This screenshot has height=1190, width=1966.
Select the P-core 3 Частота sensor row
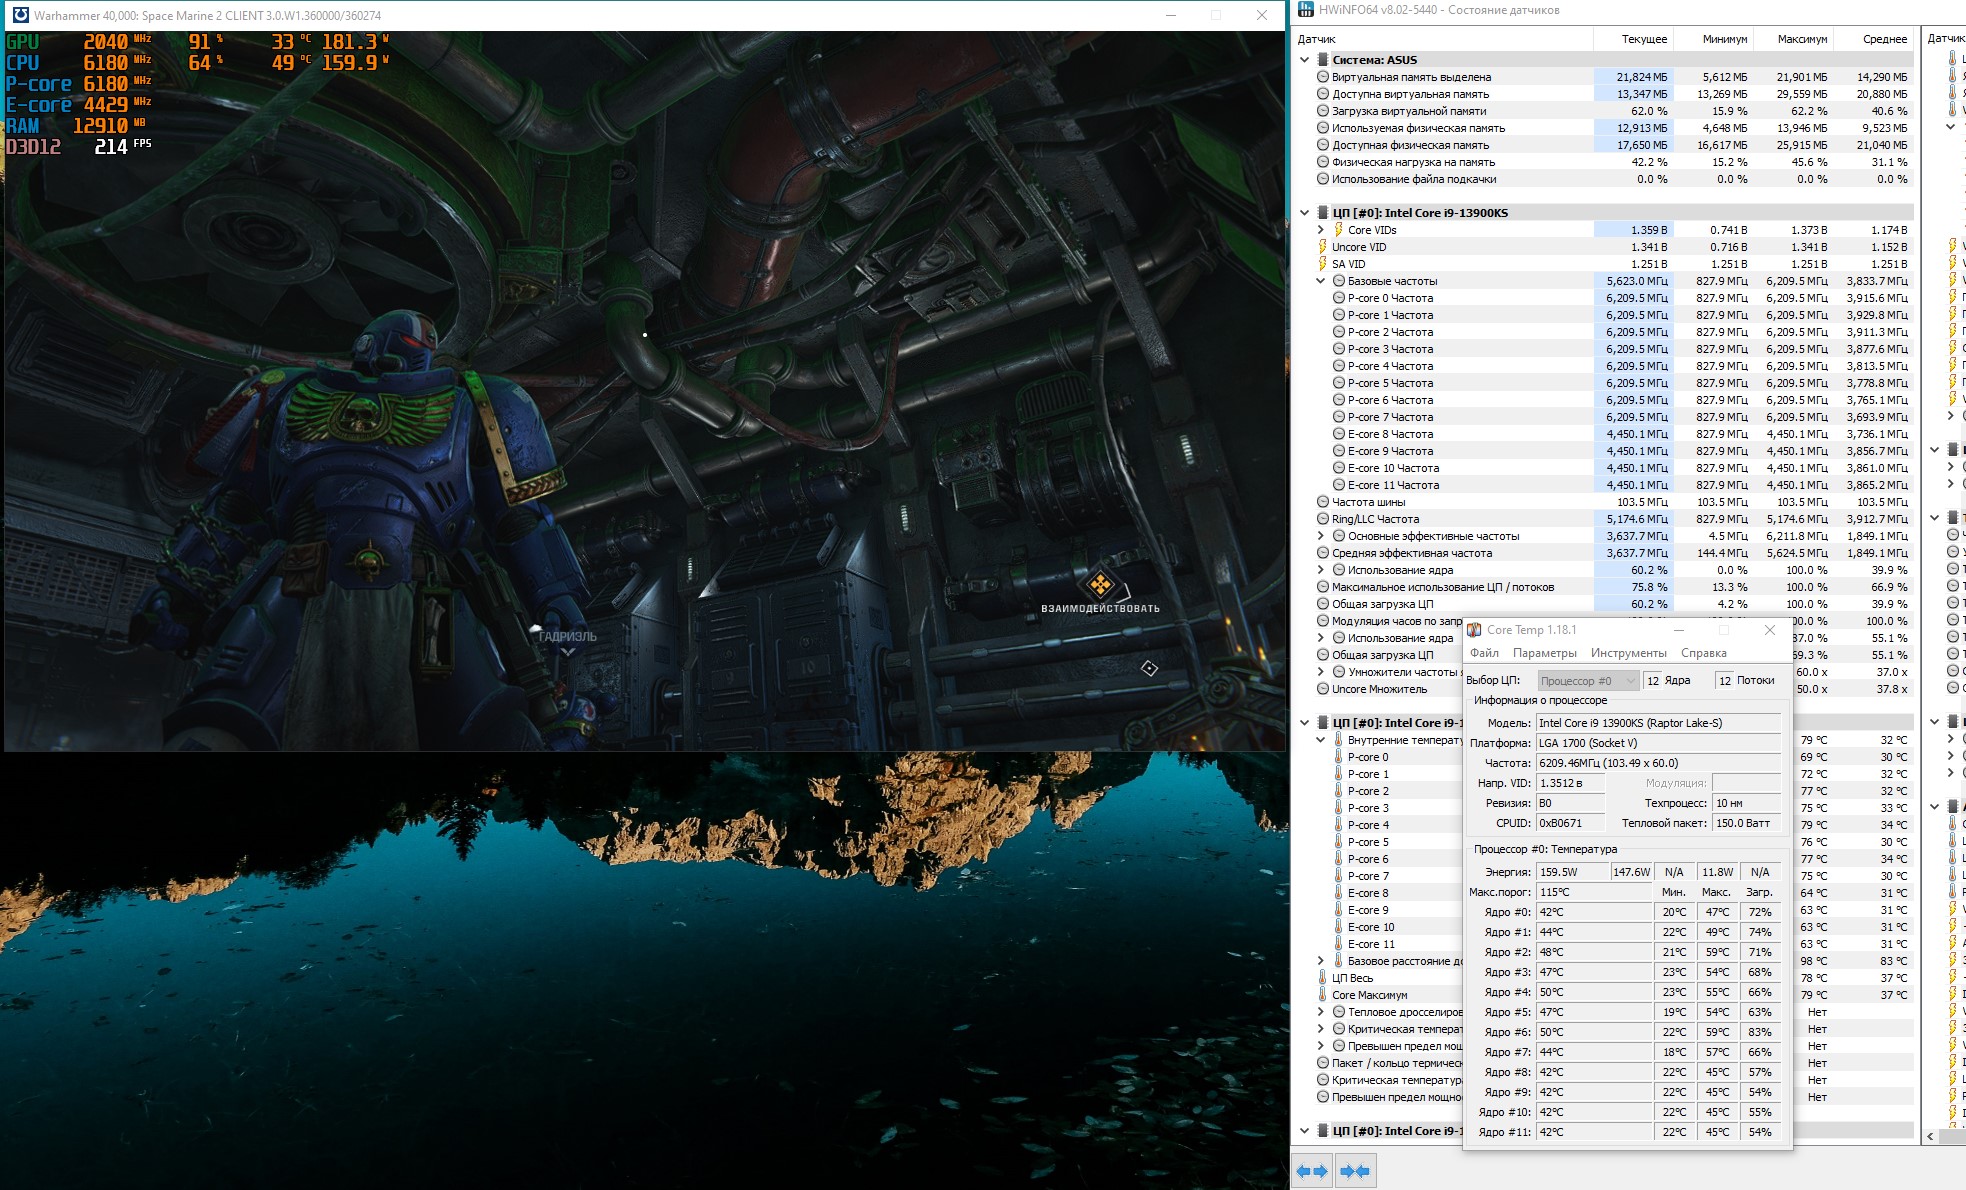(1390, 349)
